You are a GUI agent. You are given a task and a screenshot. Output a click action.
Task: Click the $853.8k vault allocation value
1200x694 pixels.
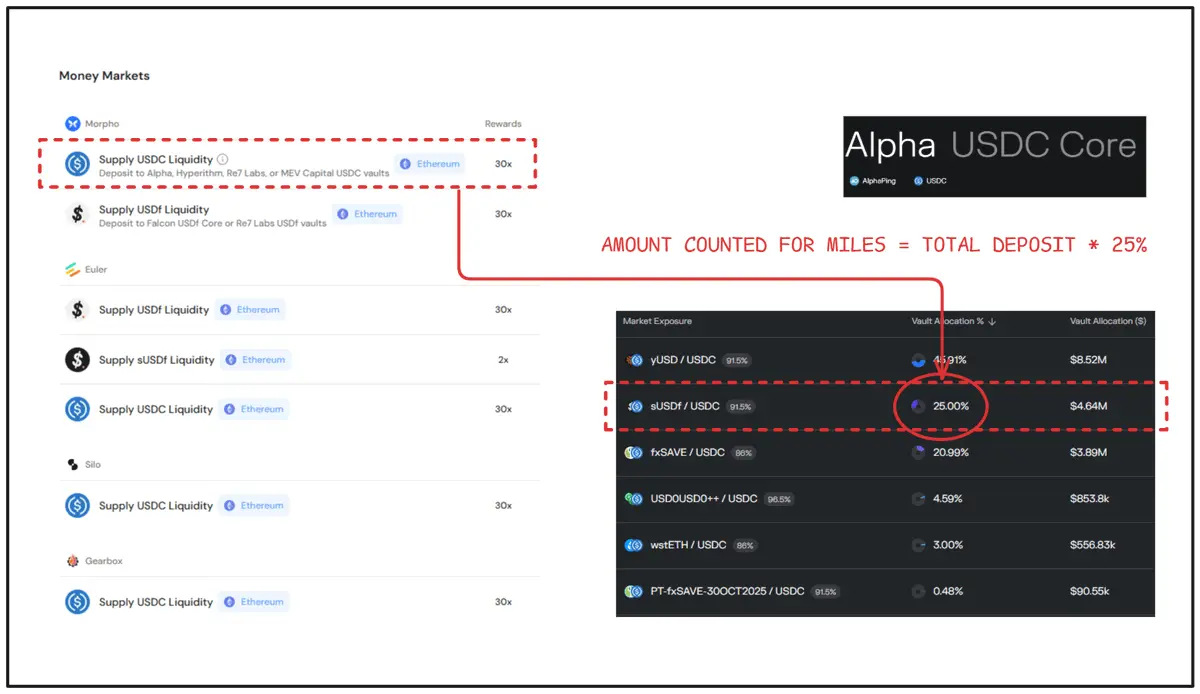point(1091,499)
